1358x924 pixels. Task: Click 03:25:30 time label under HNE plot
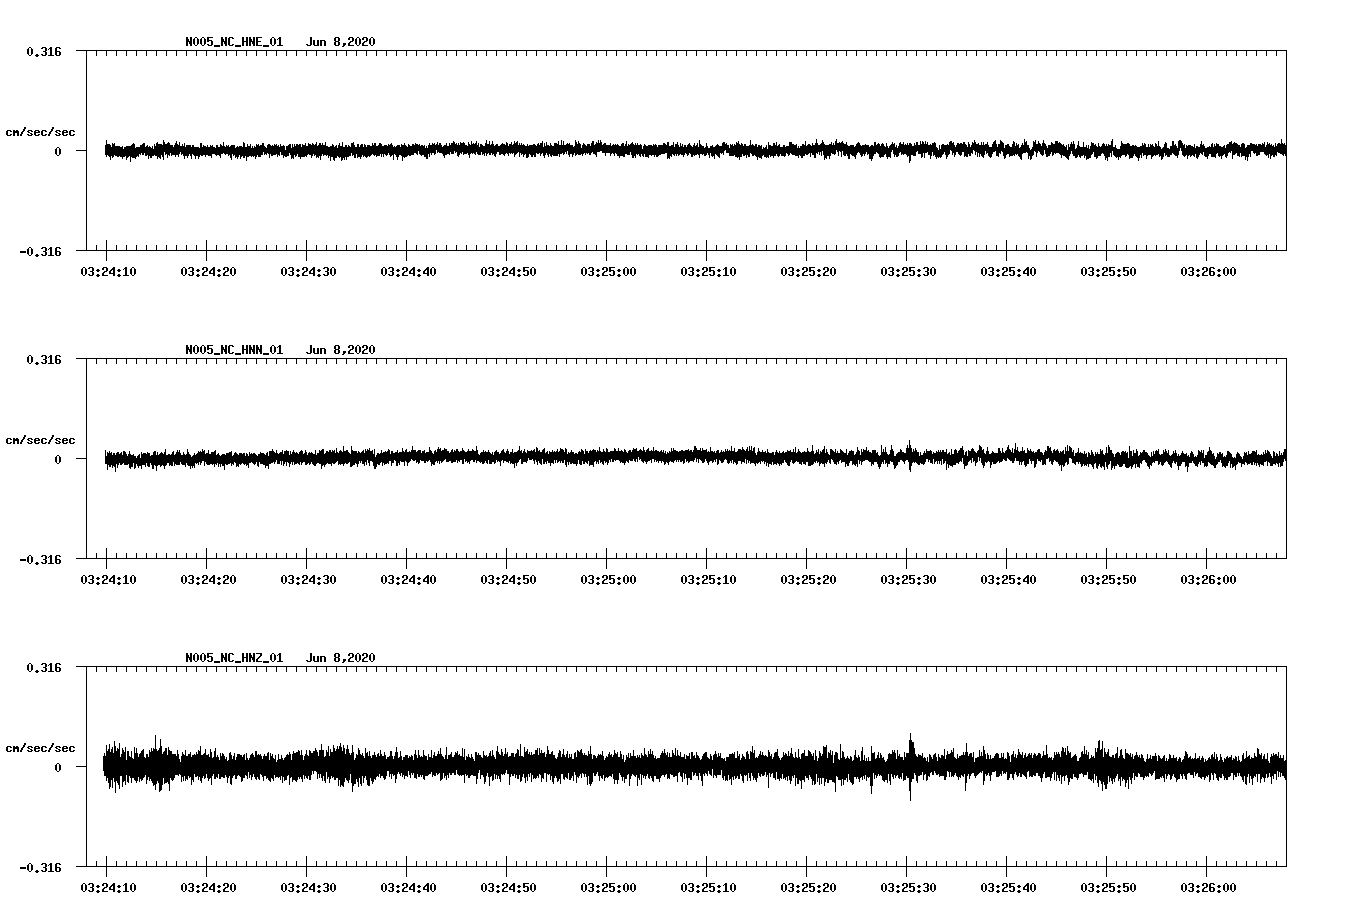tap(908, 272)
